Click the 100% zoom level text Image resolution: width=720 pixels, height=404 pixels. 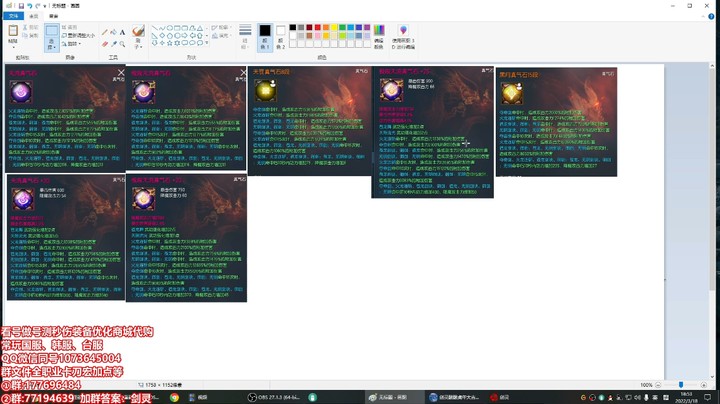646,385
